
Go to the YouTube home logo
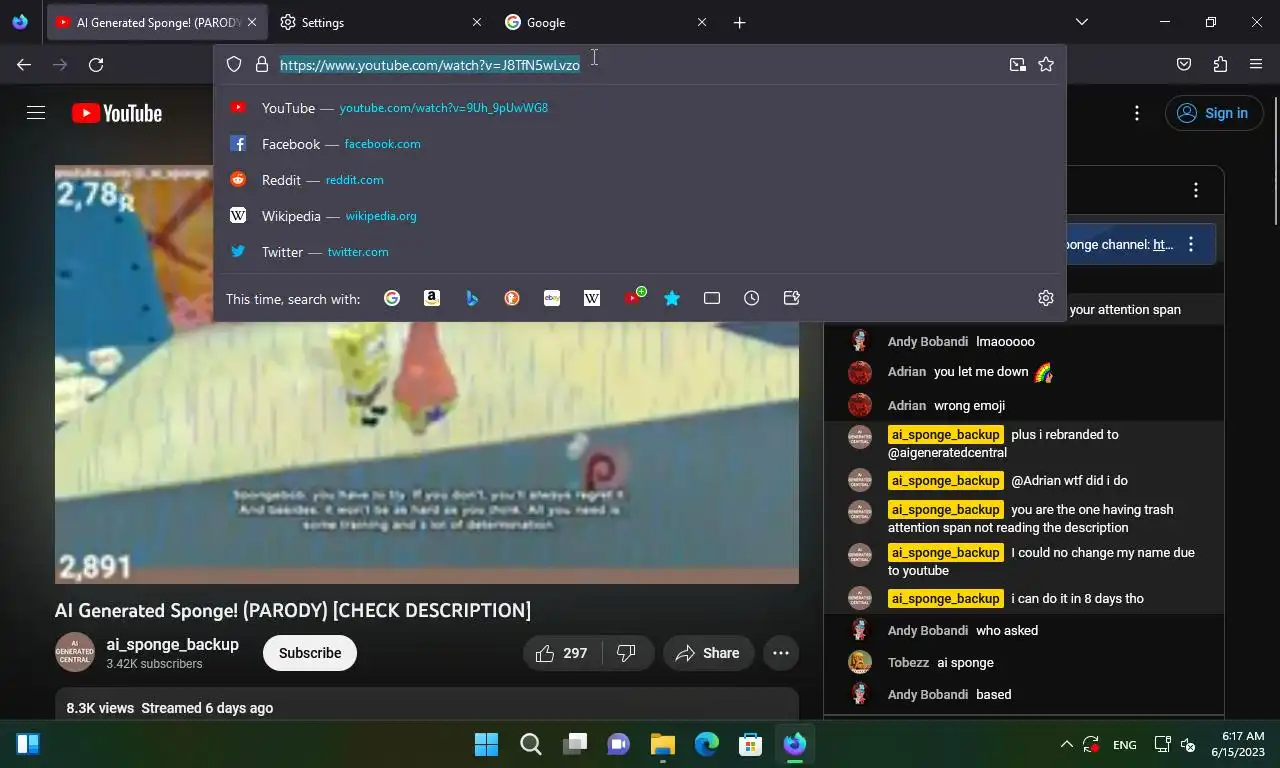(117, 113)
